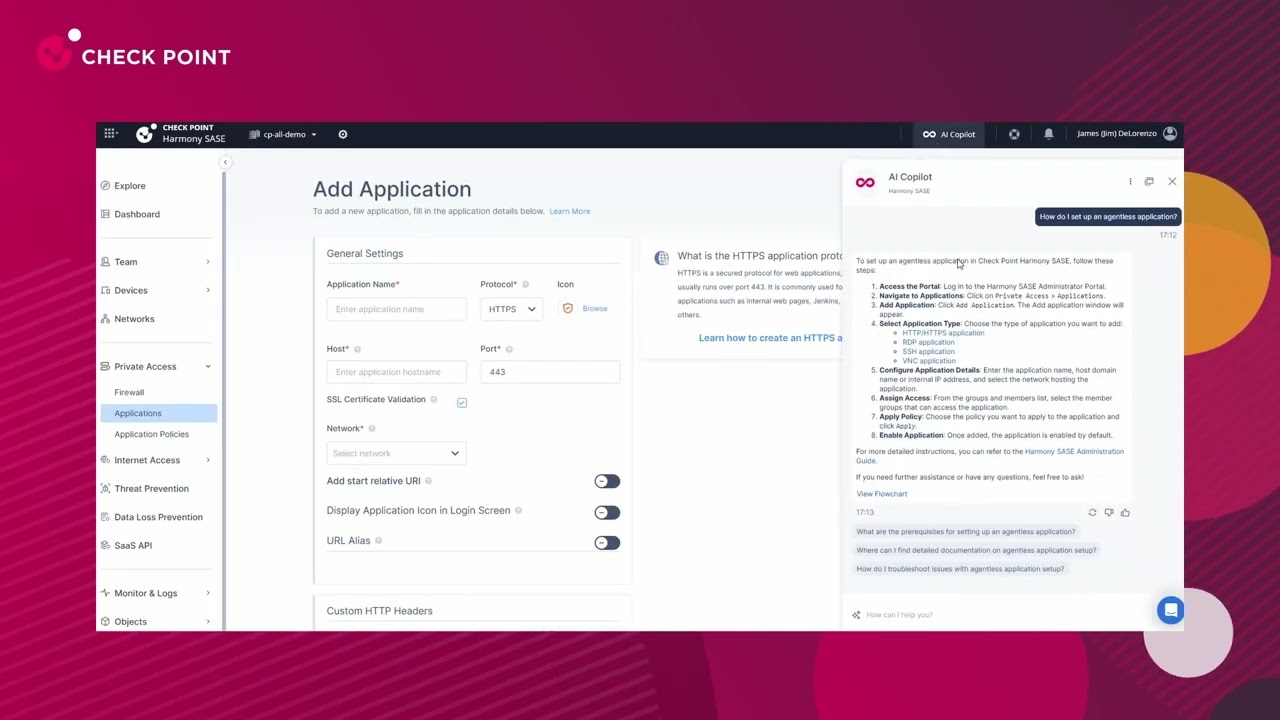Pop out the AI Copilot panel window
This screenshot has height=720, width=1280.
tap(1149, 181)
